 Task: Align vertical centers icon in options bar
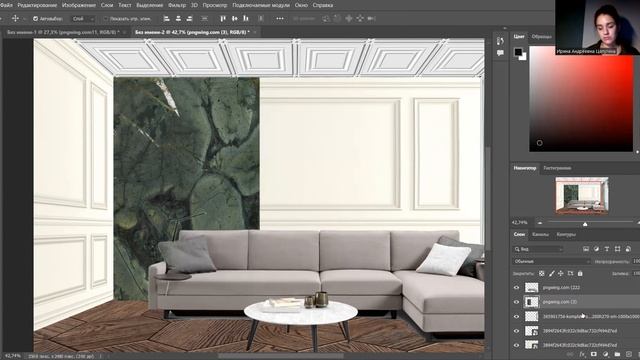(x=235, y=18)
